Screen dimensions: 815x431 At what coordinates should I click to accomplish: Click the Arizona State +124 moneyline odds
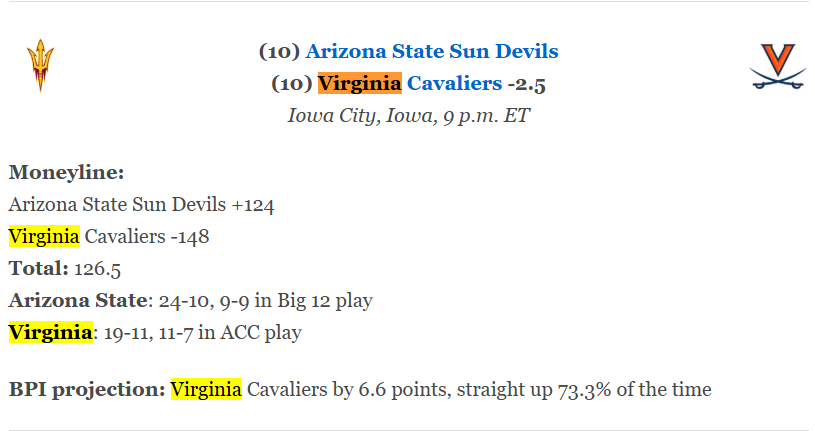tap(253, 205)
